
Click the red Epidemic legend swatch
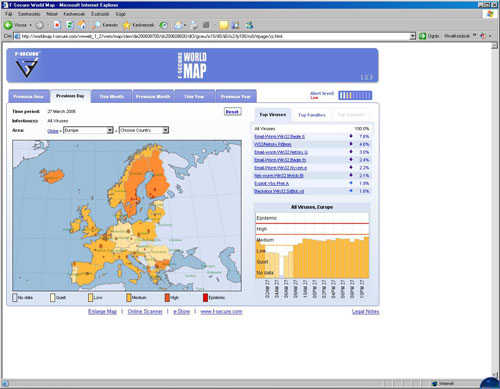[x=205, y=298]
